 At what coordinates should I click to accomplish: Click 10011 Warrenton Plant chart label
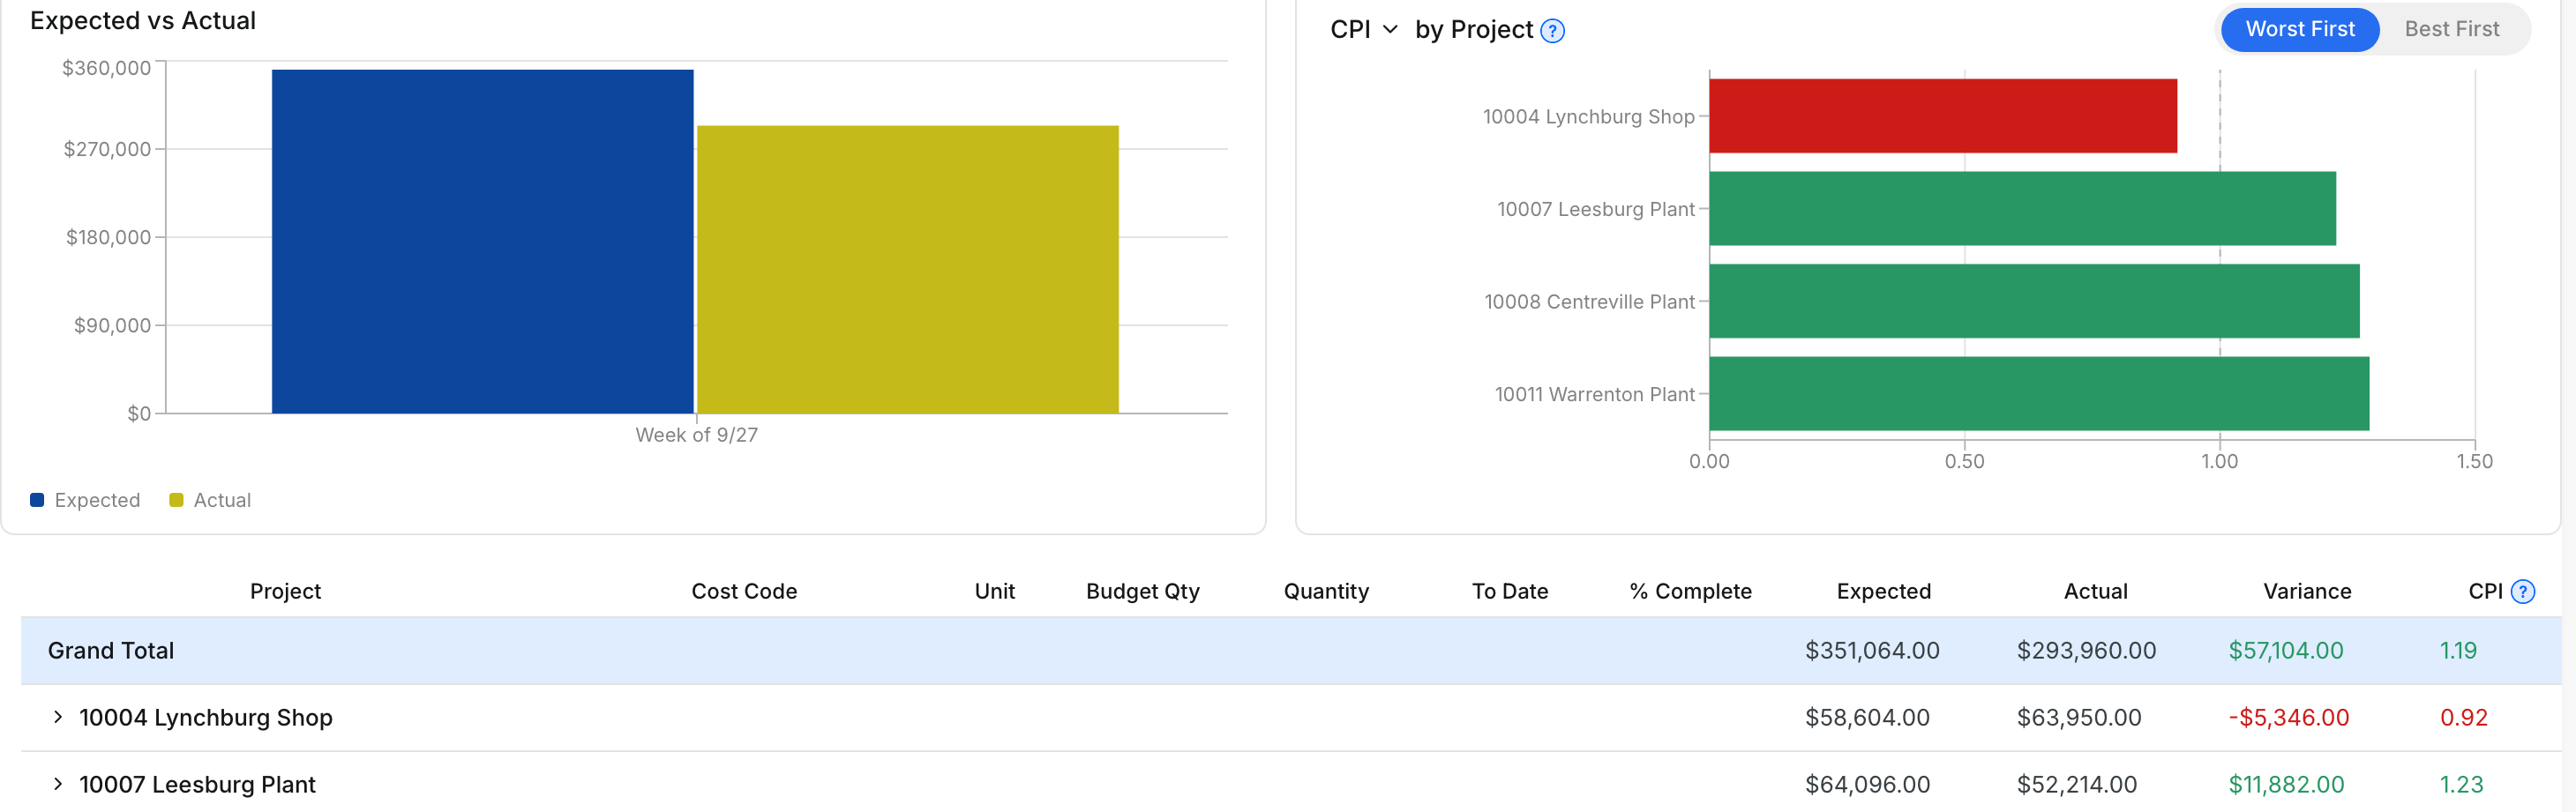tap(1594, 394)
